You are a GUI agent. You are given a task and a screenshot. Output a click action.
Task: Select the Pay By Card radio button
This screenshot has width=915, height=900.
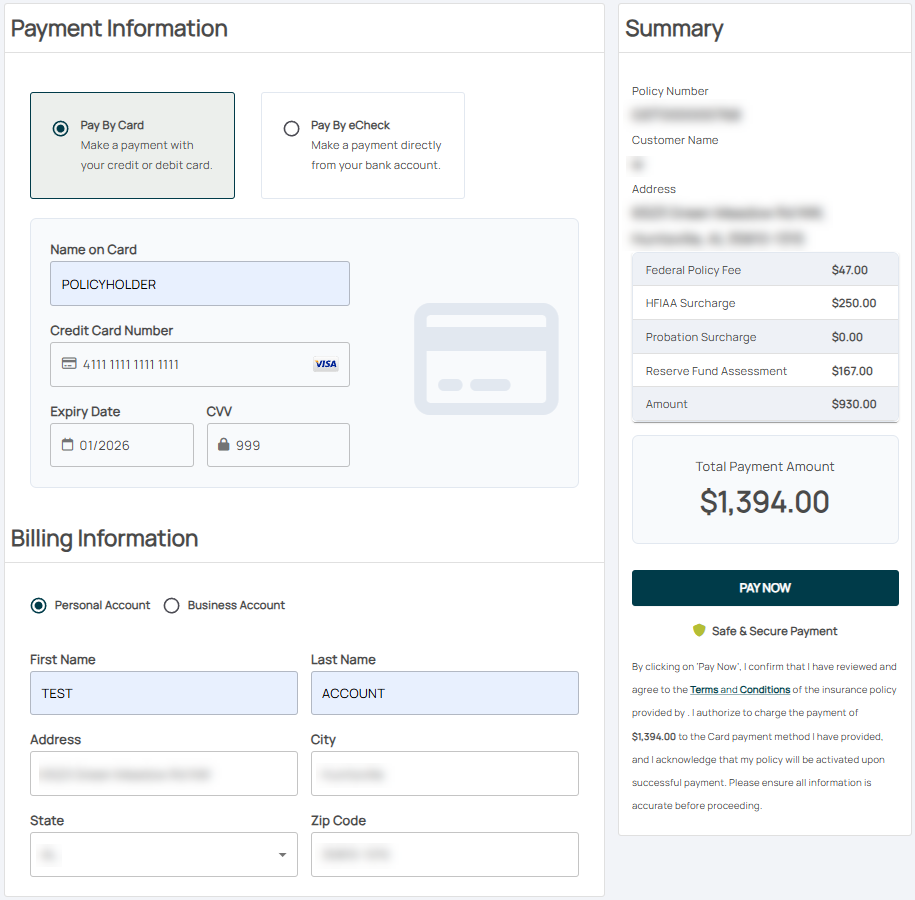tap(61, 129)
